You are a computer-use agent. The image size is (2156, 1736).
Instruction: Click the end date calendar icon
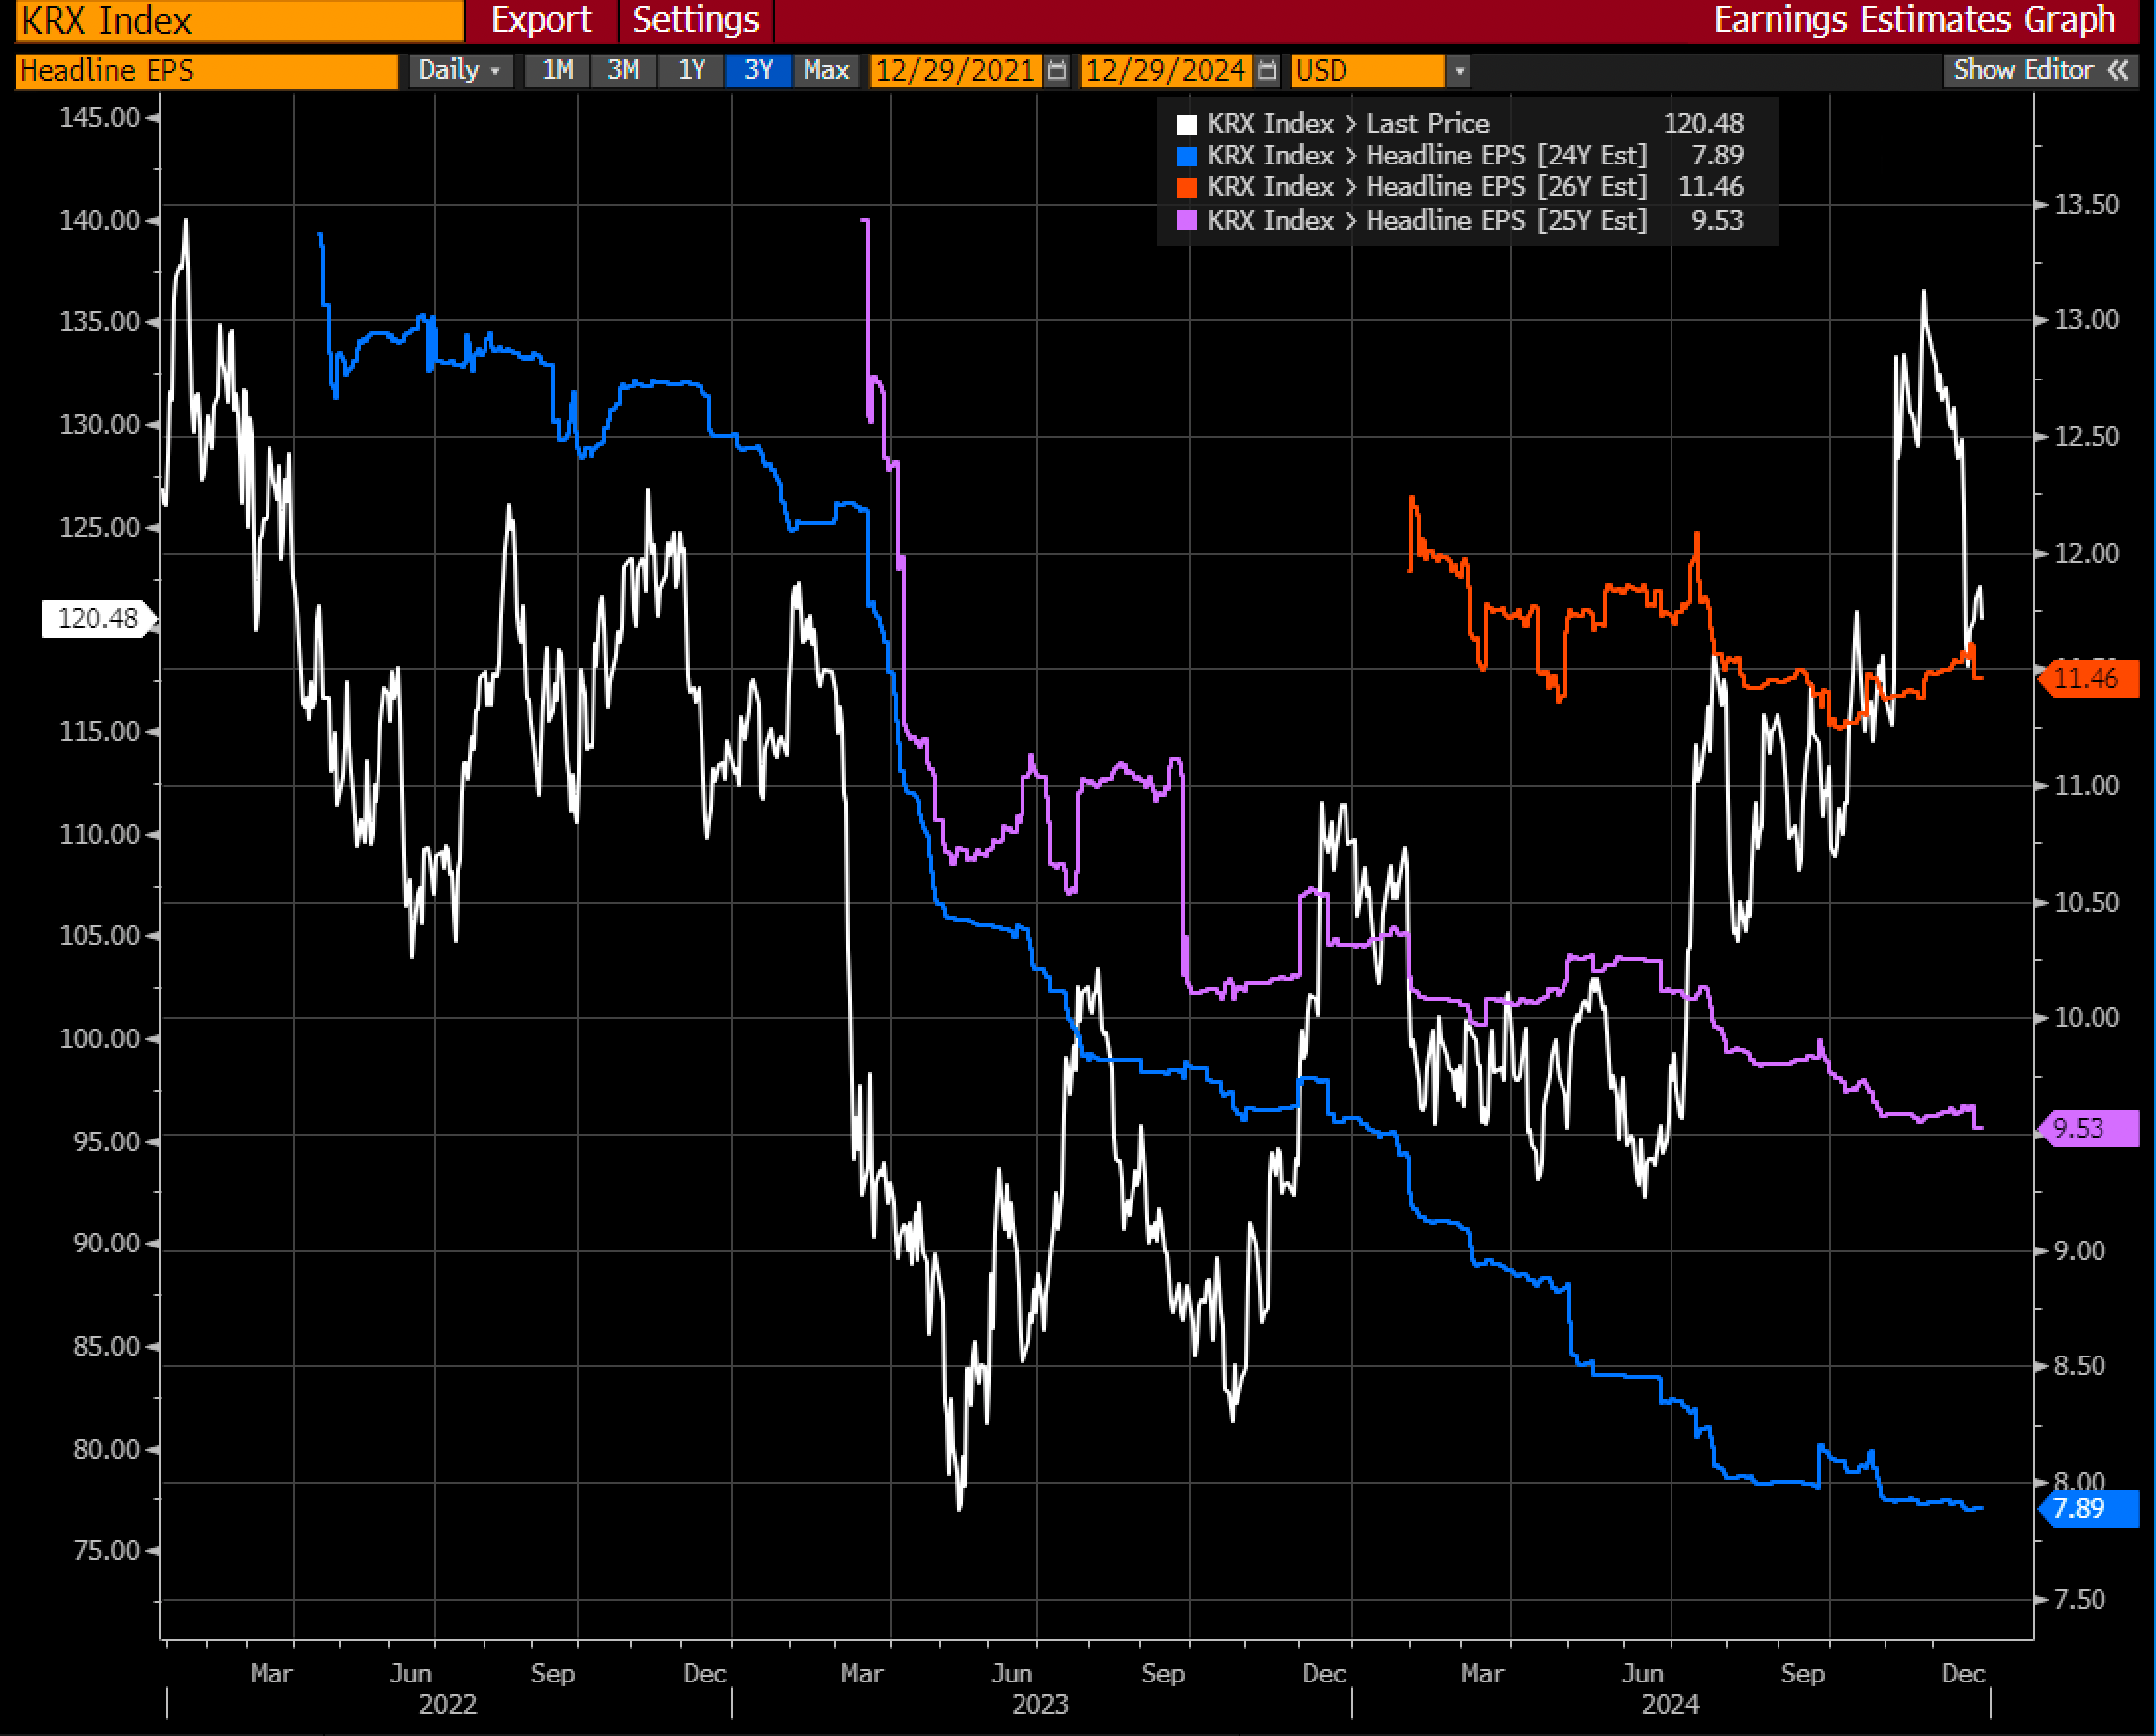click(1267, 71)
